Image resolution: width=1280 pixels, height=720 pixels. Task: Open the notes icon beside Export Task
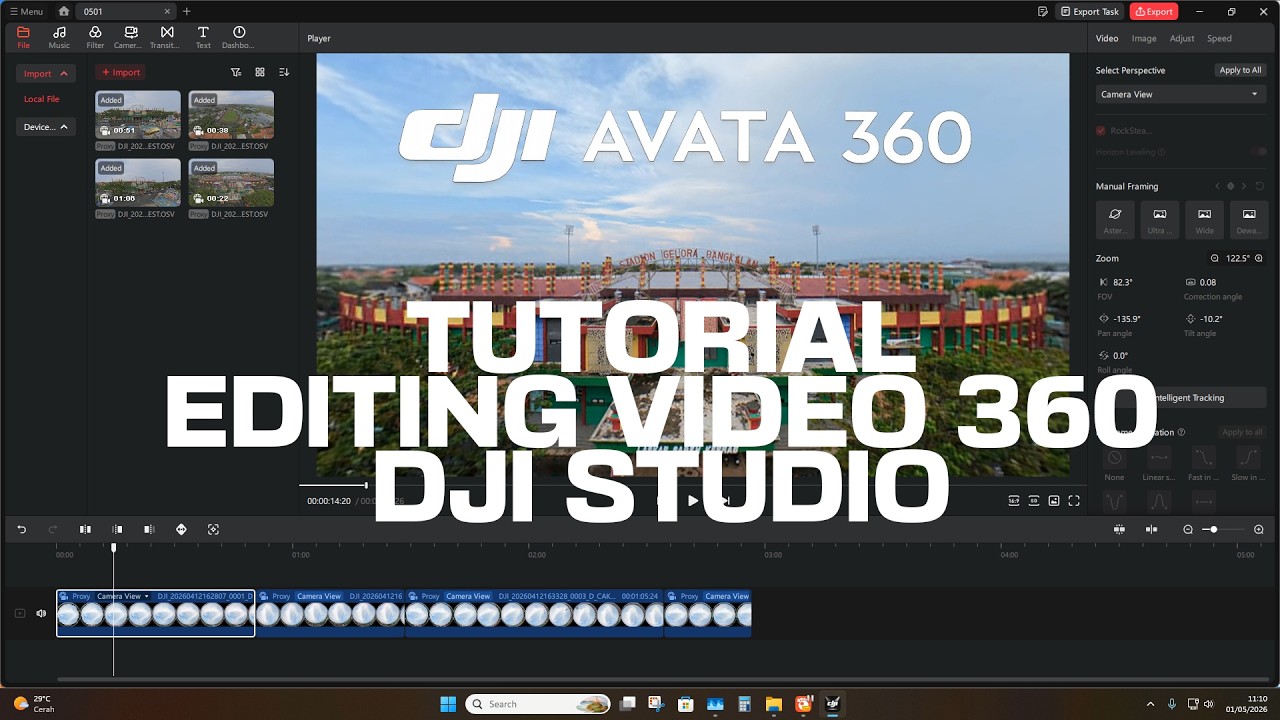pos(1043,11)
